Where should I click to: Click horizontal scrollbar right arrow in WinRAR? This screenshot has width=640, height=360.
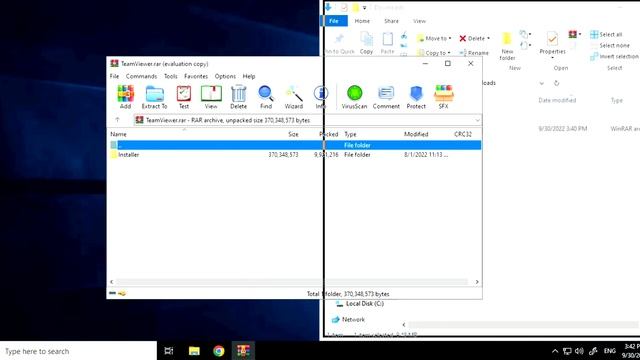(477, 282)
